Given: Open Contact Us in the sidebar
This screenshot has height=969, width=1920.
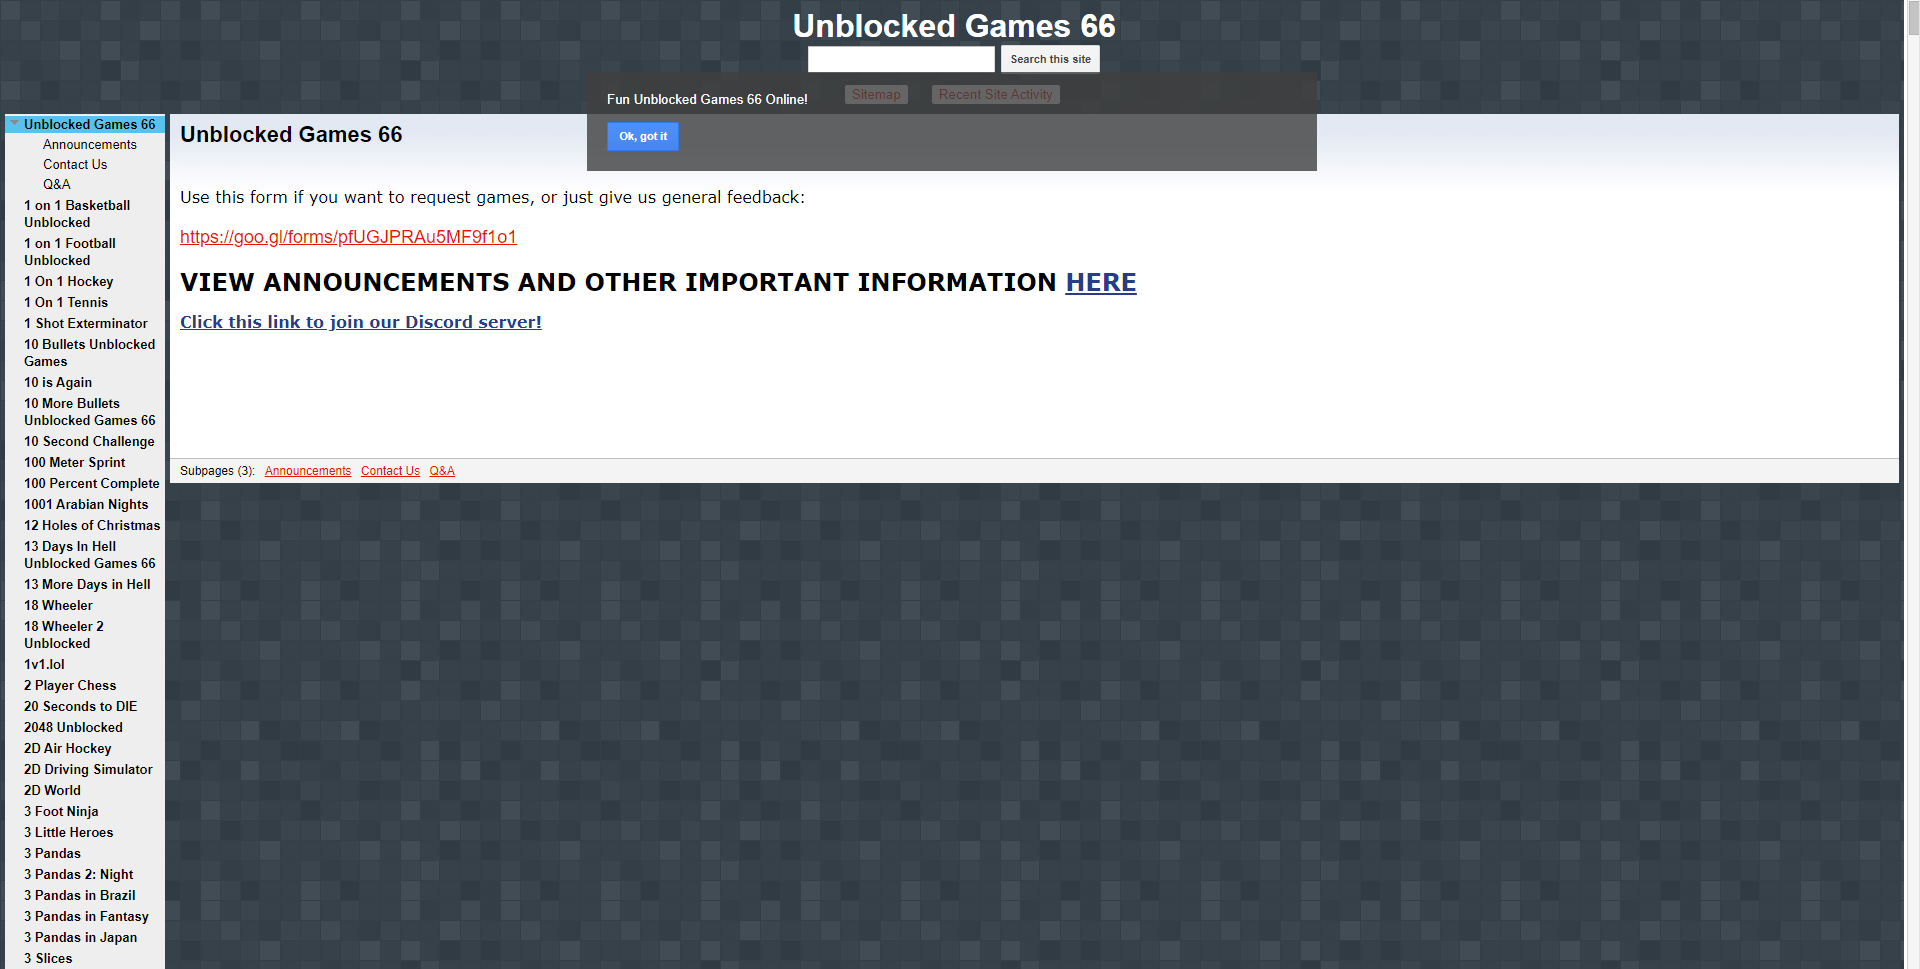Looking at the screenshot, I should 75,165.
